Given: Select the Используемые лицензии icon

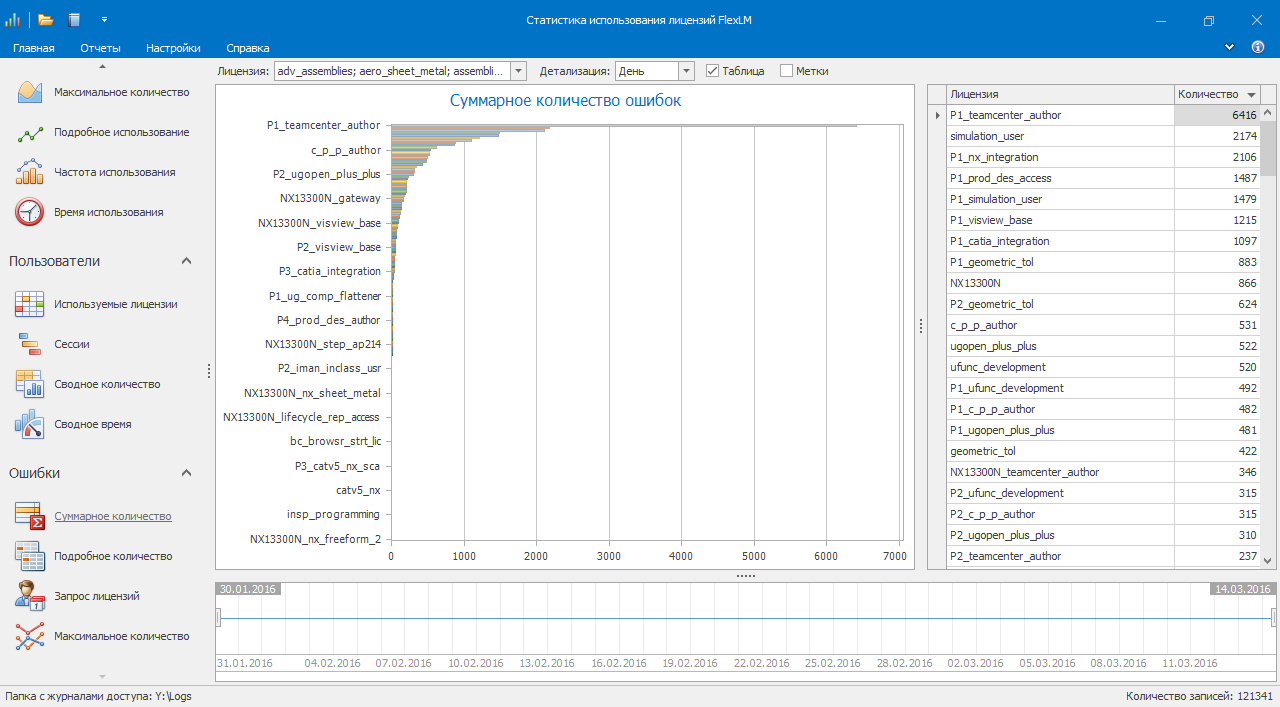Looking at the screenshot, I should (x=30, y=304).
